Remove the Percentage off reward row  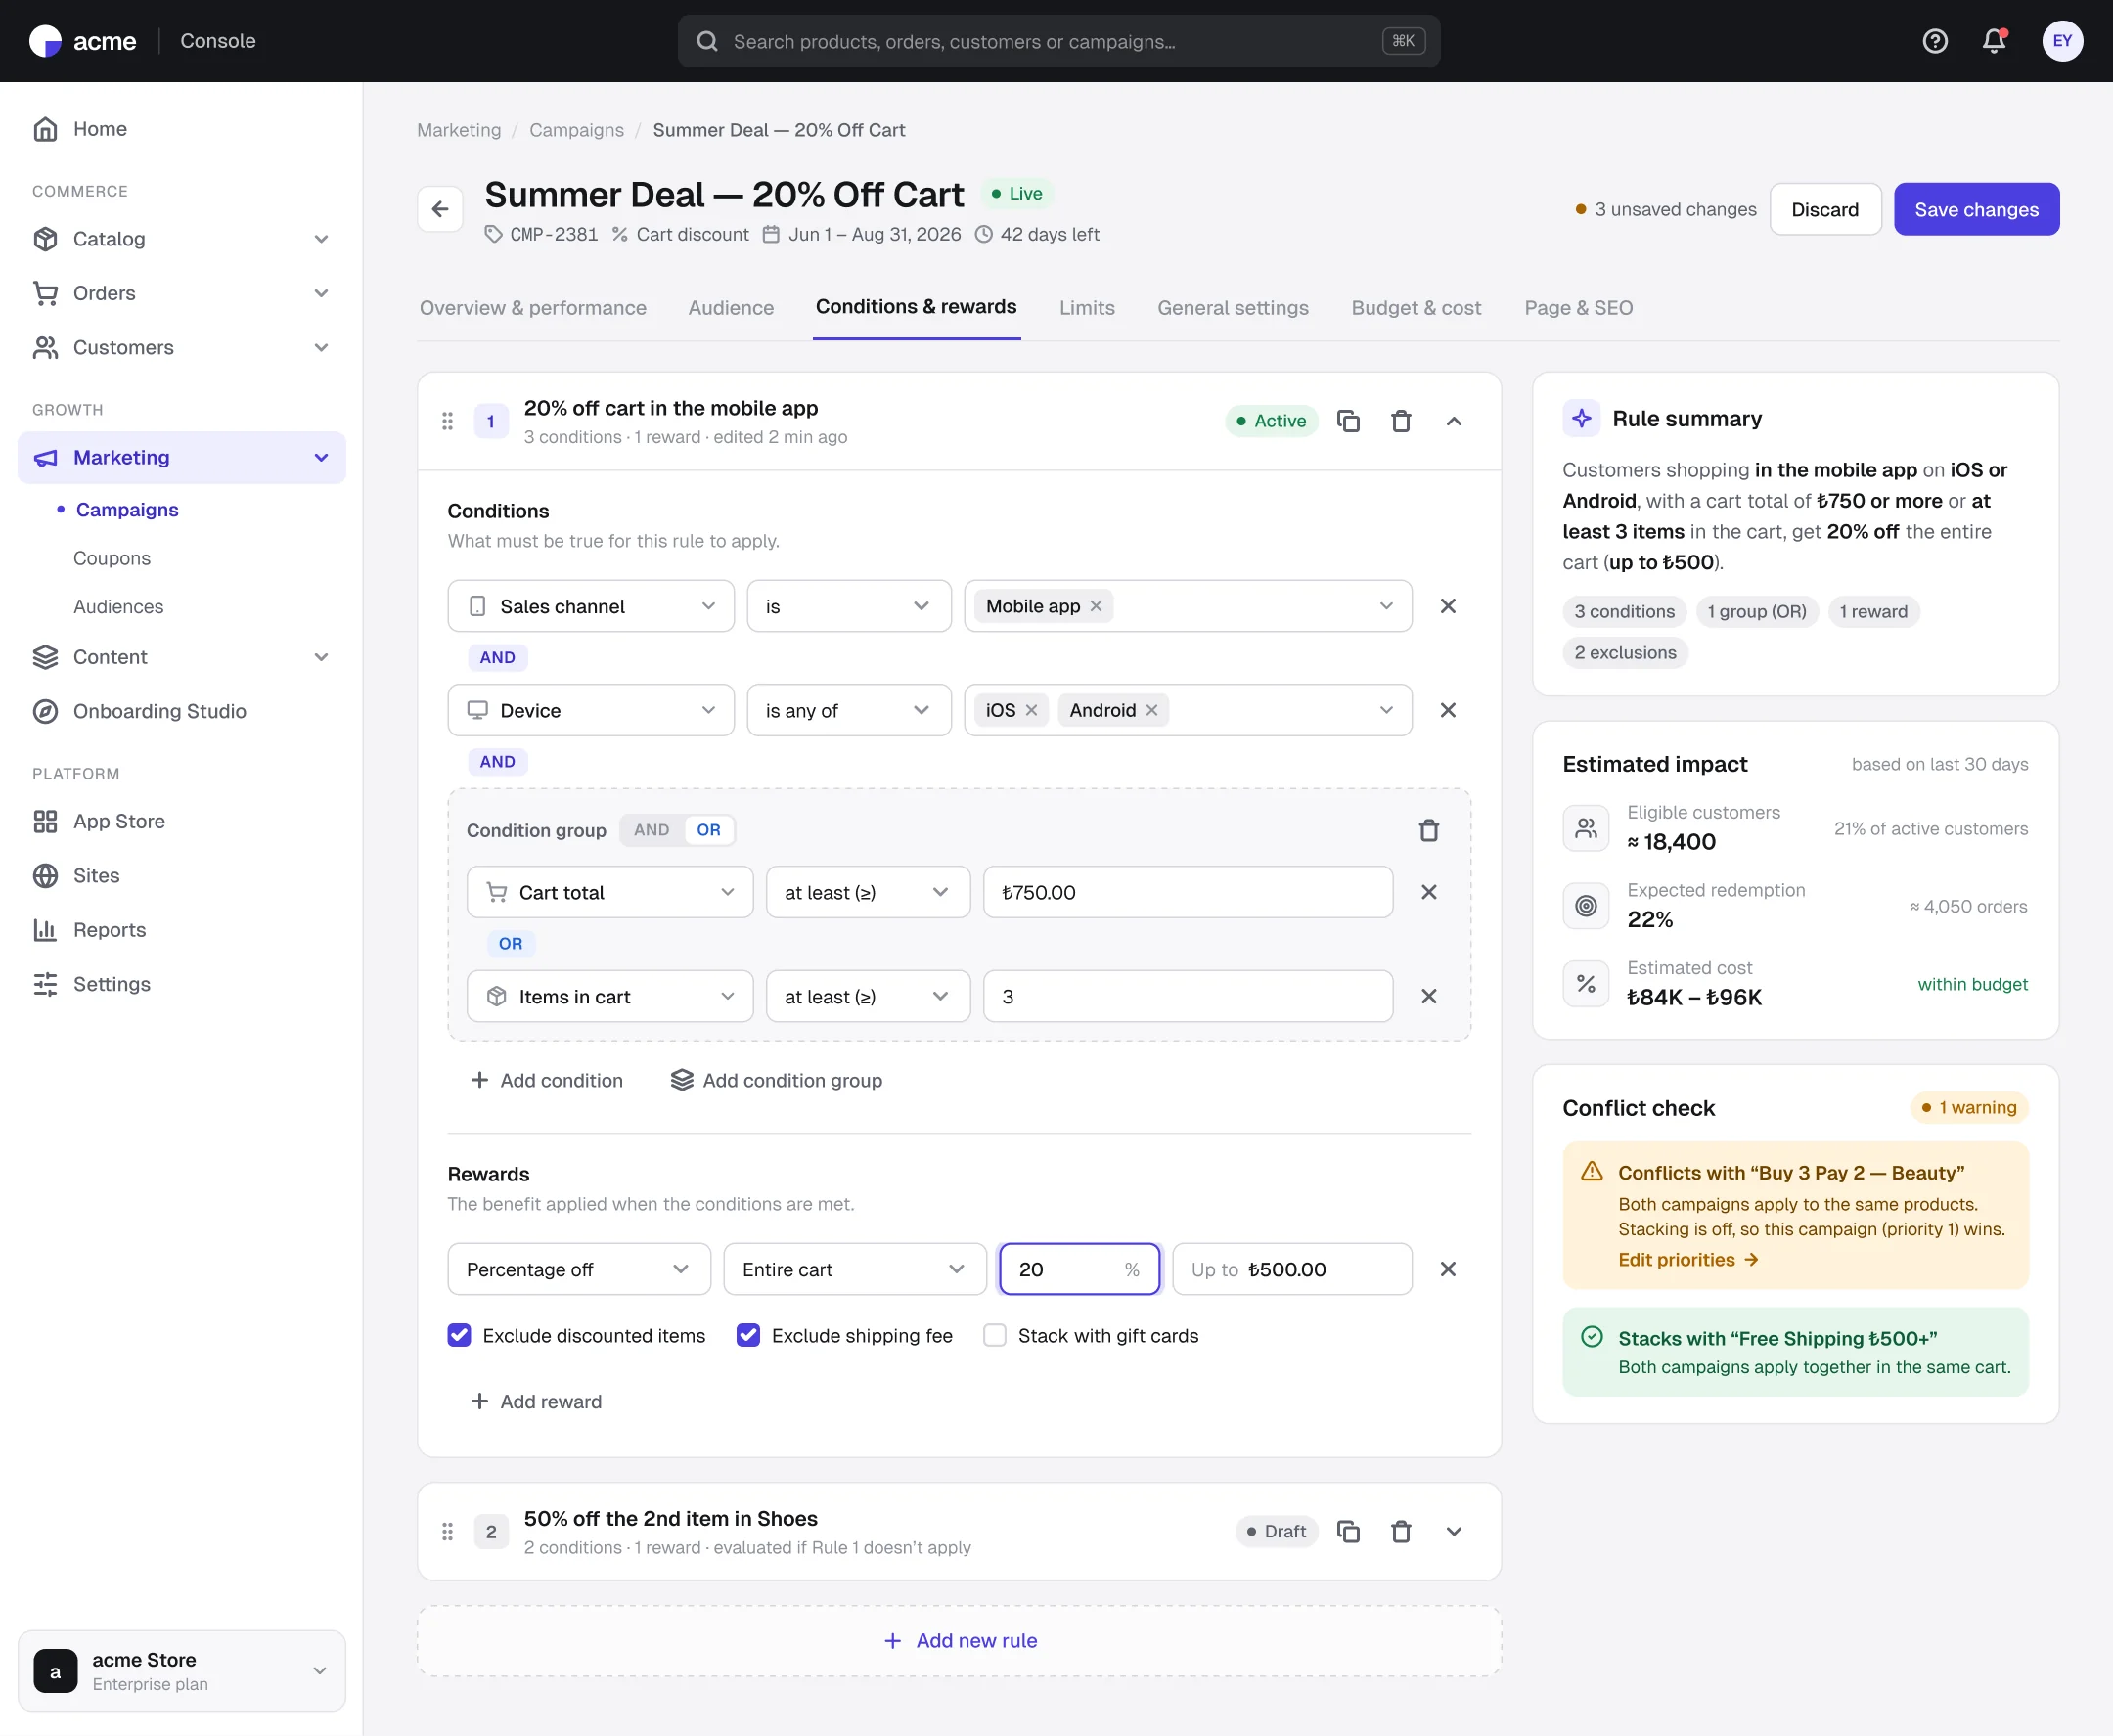(x=1447, y=1269)
